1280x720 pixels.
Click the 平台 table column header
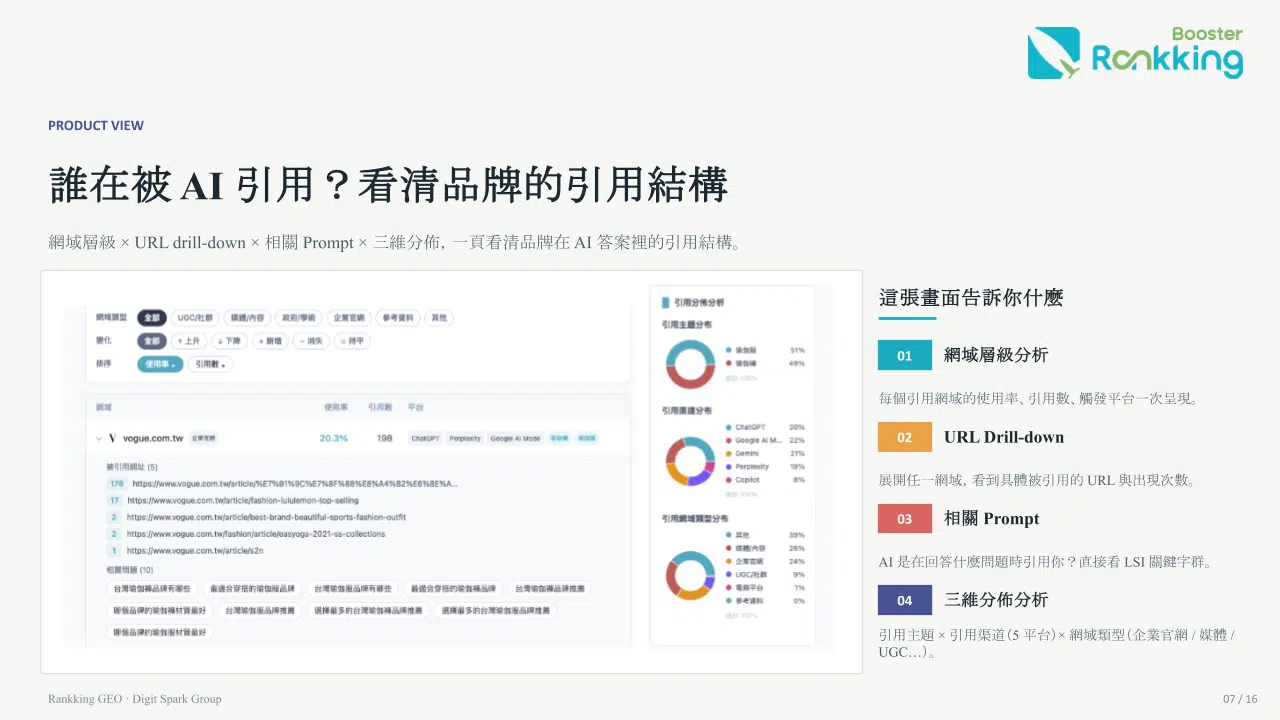pyautogui.click(x=415, y=407)
